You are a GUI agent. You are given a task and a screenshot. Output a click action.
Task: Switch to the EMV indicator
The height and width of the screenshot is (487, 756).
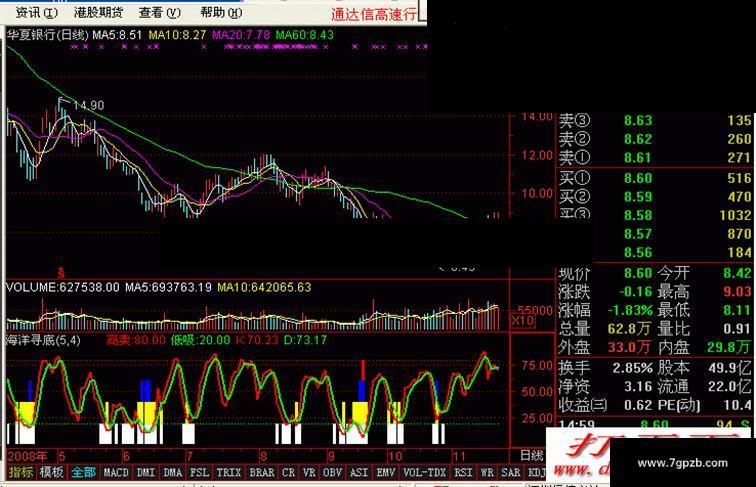(386, 473)
